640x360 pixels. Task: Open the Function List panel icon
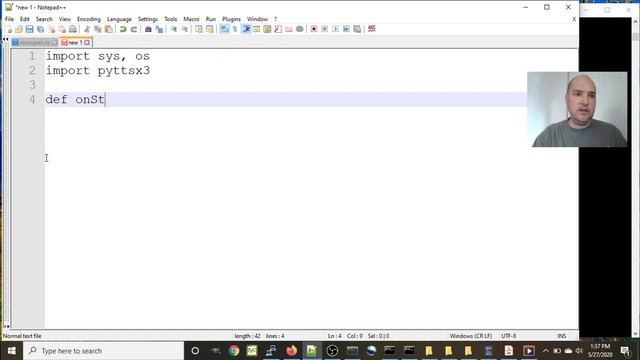pyautogui.click(x=278, y=29)
